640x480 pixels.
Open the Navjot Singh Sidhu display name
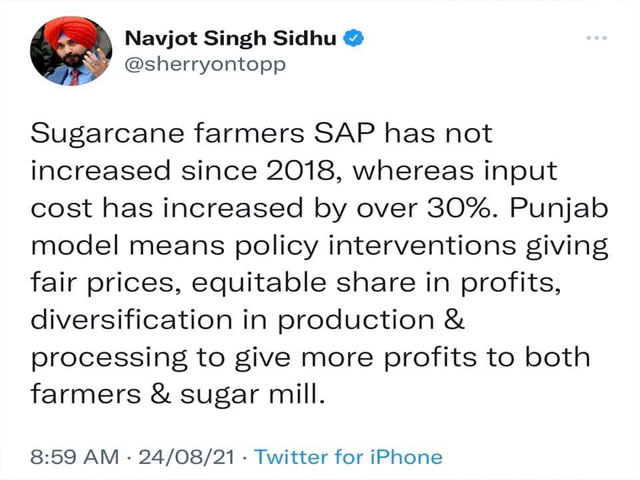pyautogui.click(x=231, y=39)
